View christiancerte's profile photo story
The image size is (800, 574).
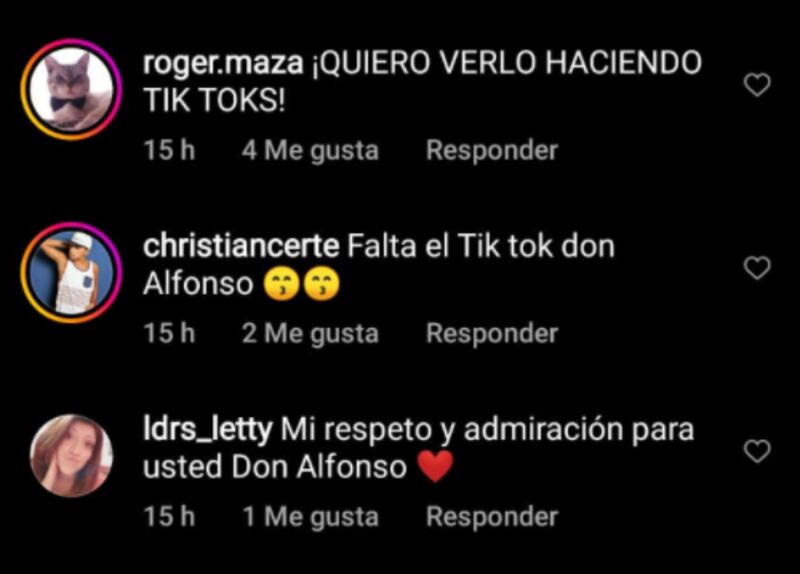coord(71,272)
